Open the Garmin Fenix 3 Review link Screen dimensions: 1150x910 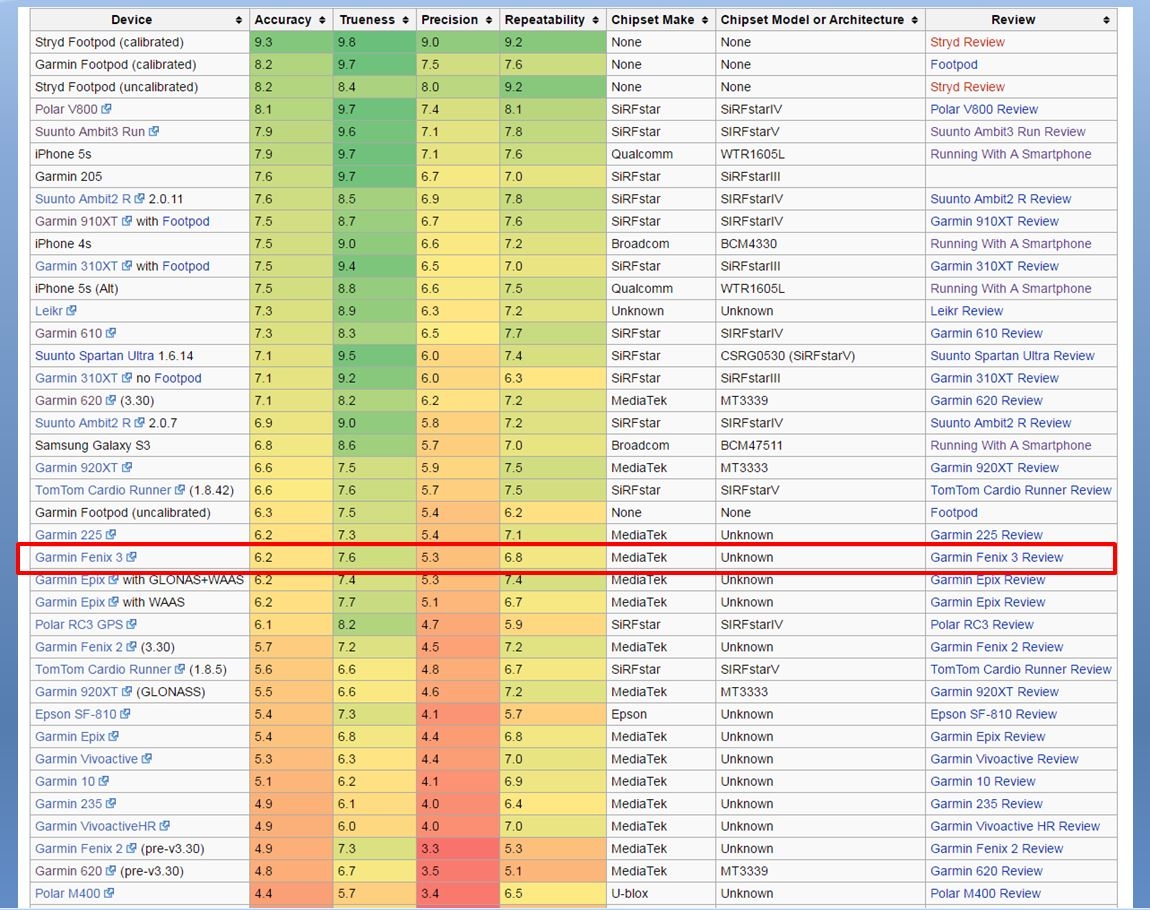coord(996,557)
